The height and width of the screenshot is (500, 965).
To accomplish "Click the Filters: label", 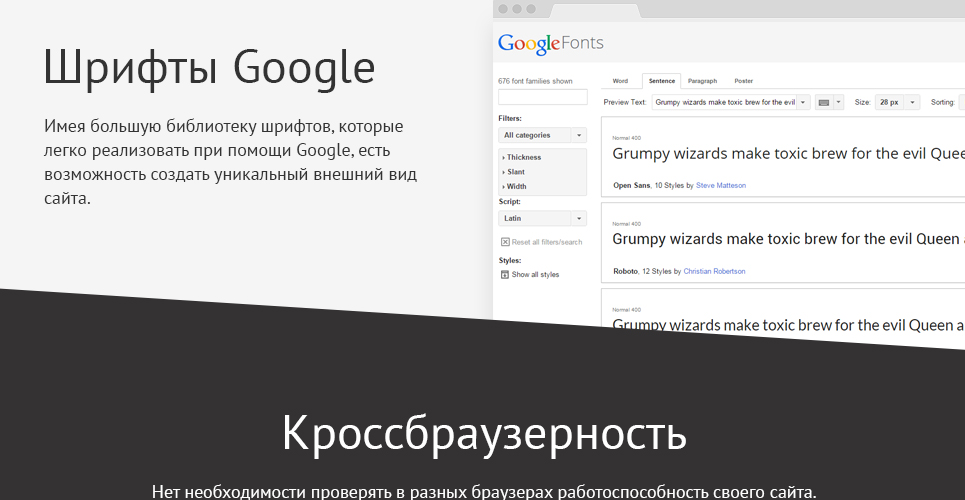I will pyautogui.click(x=510, y=118).
